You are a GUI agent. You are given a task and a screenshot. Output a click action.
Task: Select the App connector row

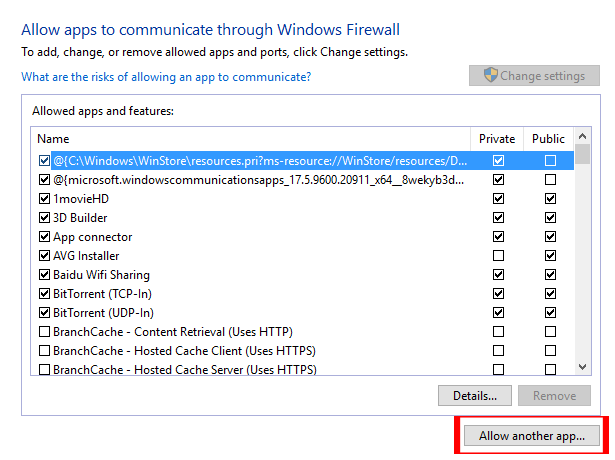[x=92, y=237]
